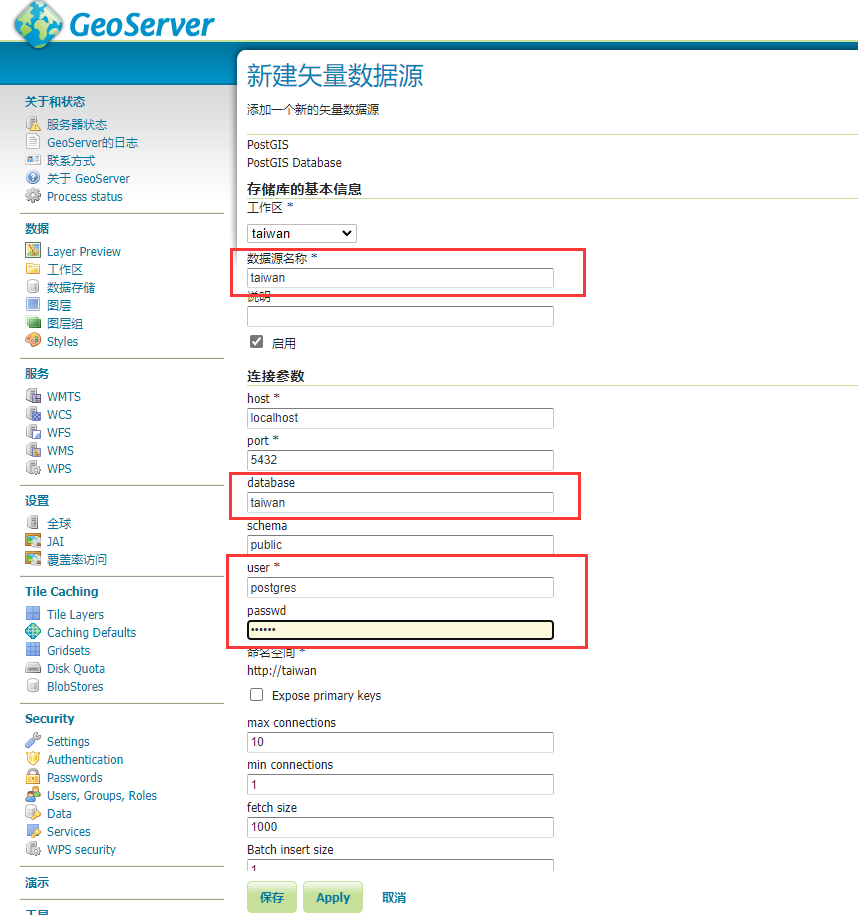Click the 说明 description input field

pyautogui.click(x=400, y=316)
